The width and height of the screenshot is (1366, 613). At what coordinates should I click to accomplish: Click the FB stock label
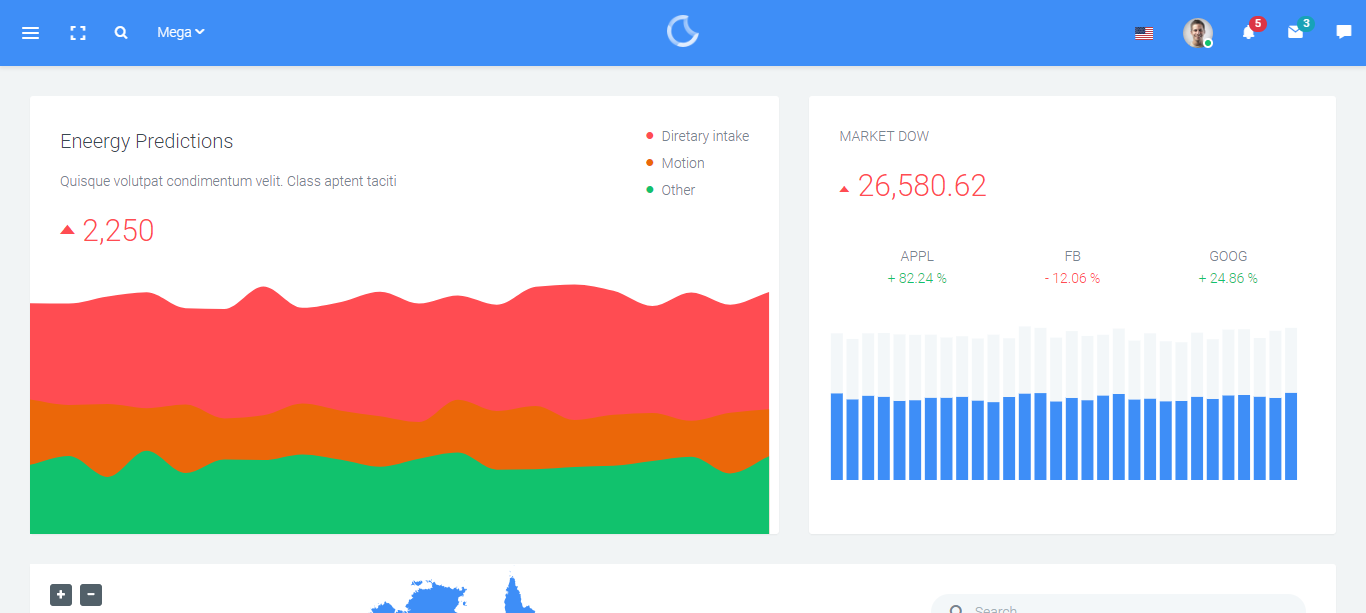(1072, 256)
